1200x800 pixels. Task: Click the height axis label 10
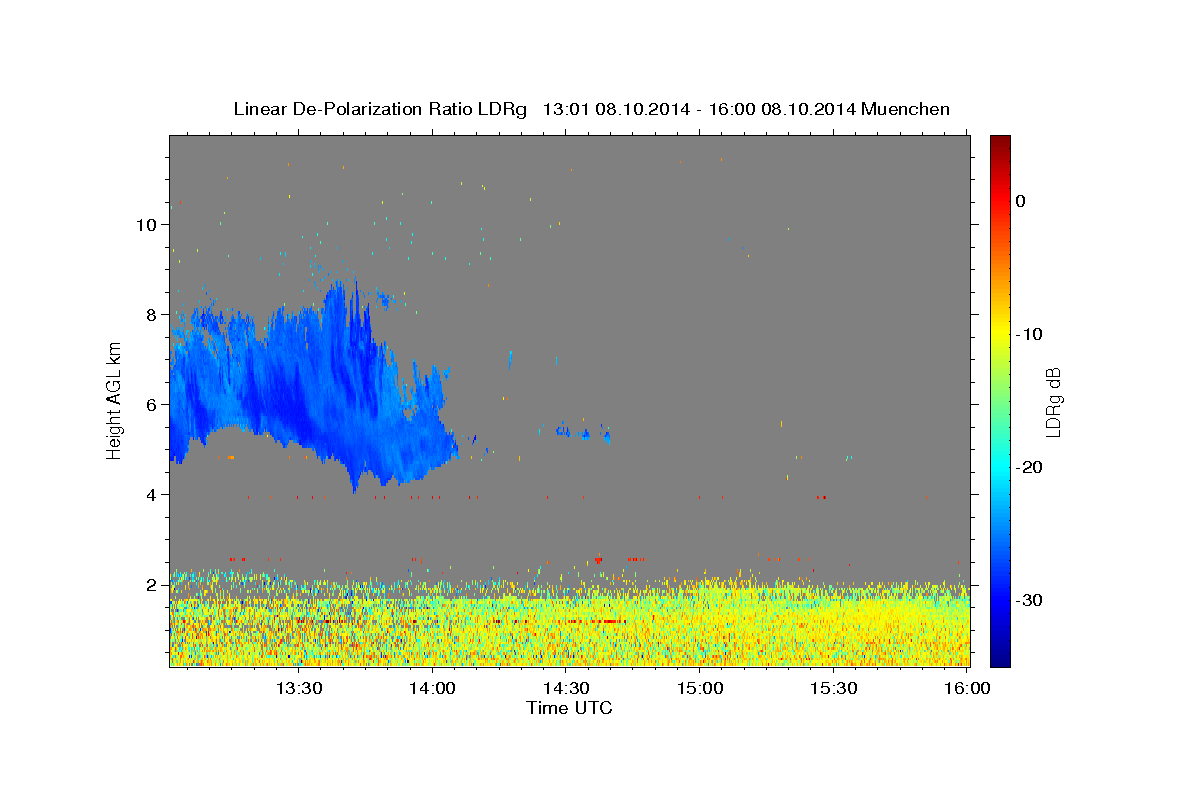click(x=146, y=224)
